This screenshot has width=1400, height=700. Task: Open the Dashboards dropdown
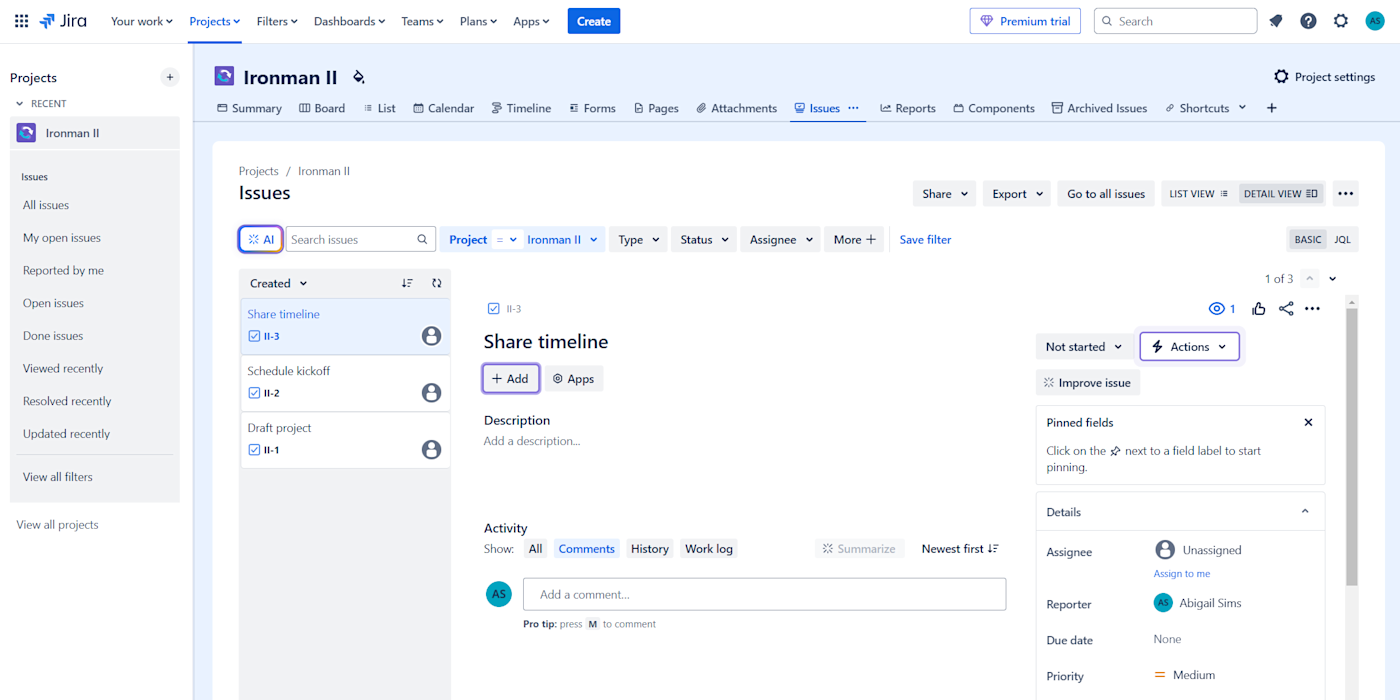click(x=350, y=21)
